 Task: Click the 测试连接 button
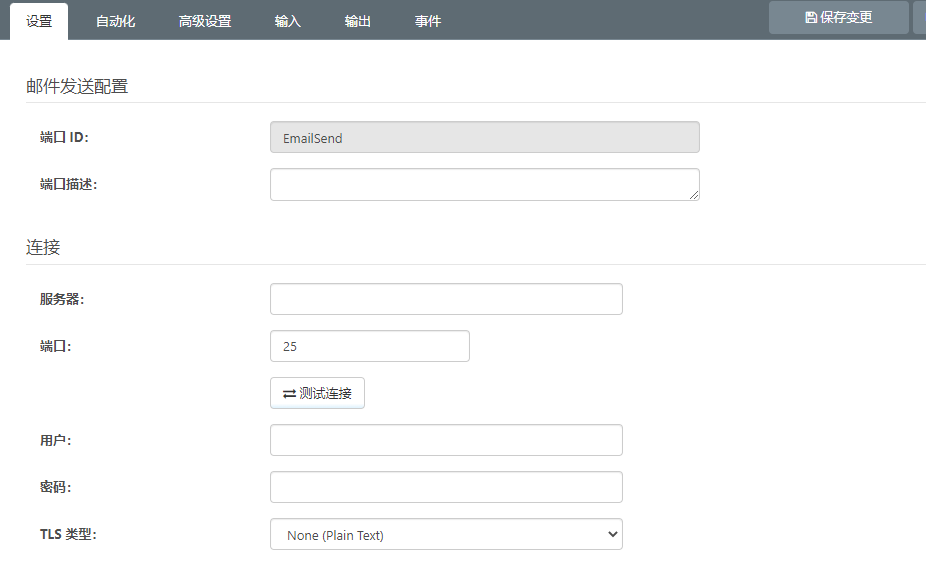coord(317,393)
